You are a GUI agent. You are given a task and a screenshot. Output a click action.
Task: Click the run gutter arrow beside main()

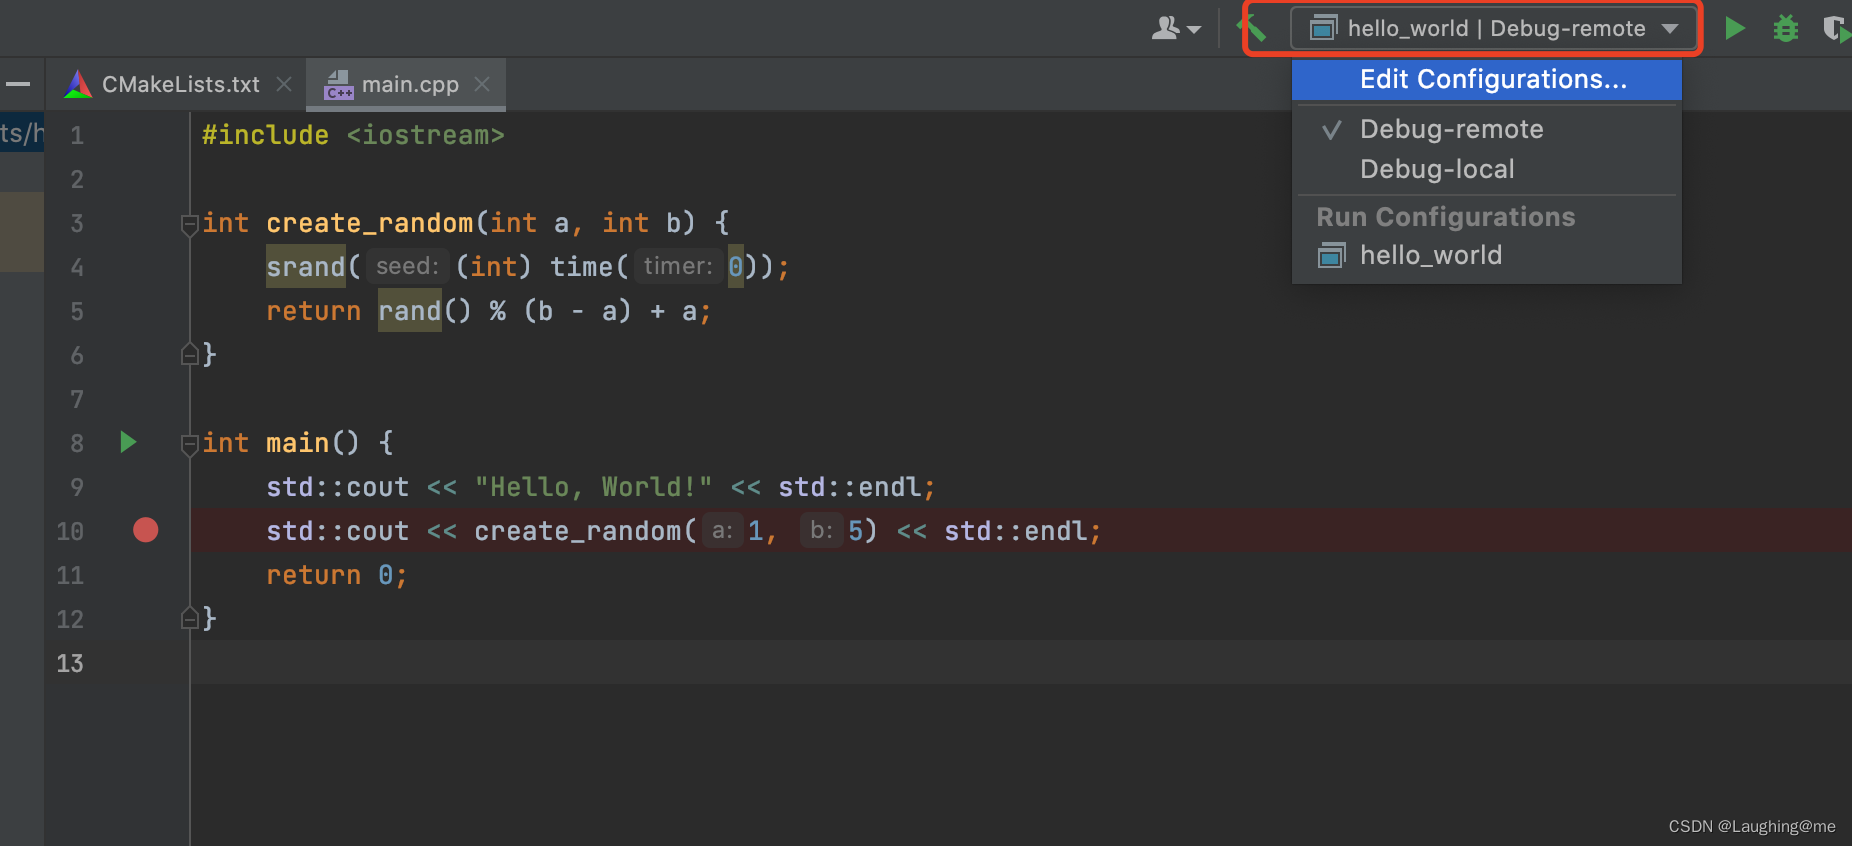tap(128, 442)
